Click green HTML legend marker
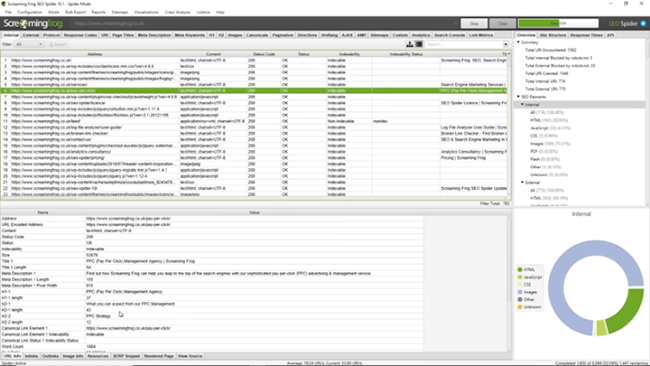 tap(519, 270)
